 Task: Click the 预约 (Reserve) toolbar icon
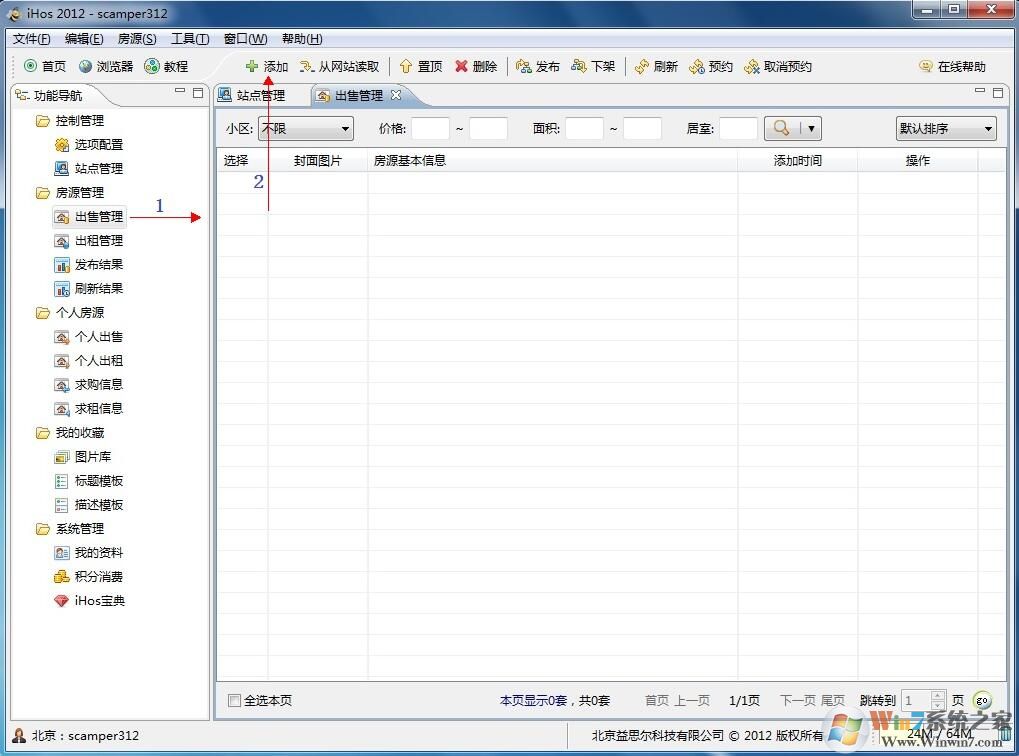tap(710, 66)
